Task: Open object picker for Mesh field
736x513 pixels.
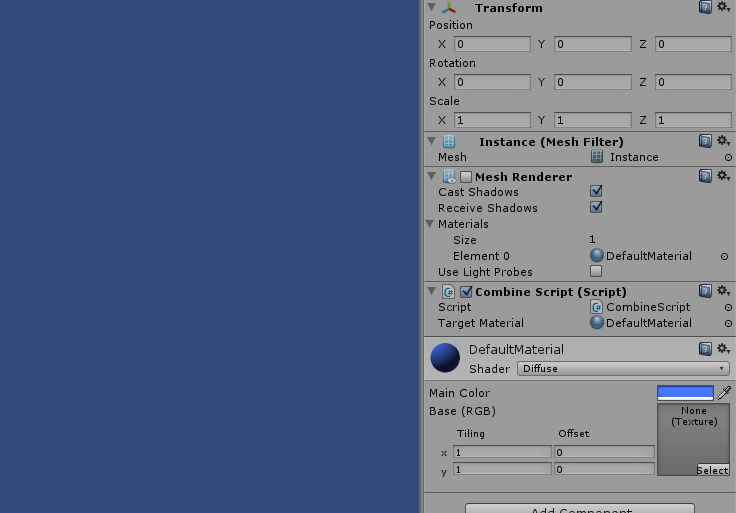Action: (x=728, y=158)
